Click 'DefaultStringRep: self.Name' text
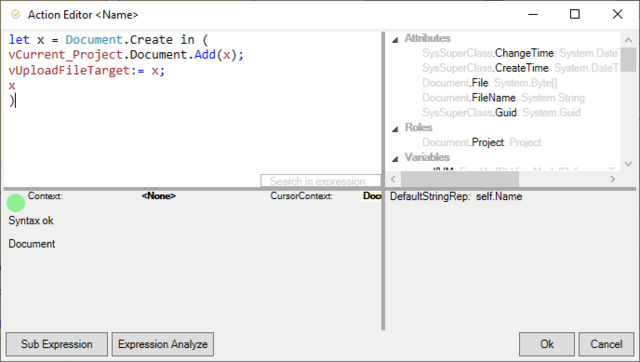 tap(456, 196)
